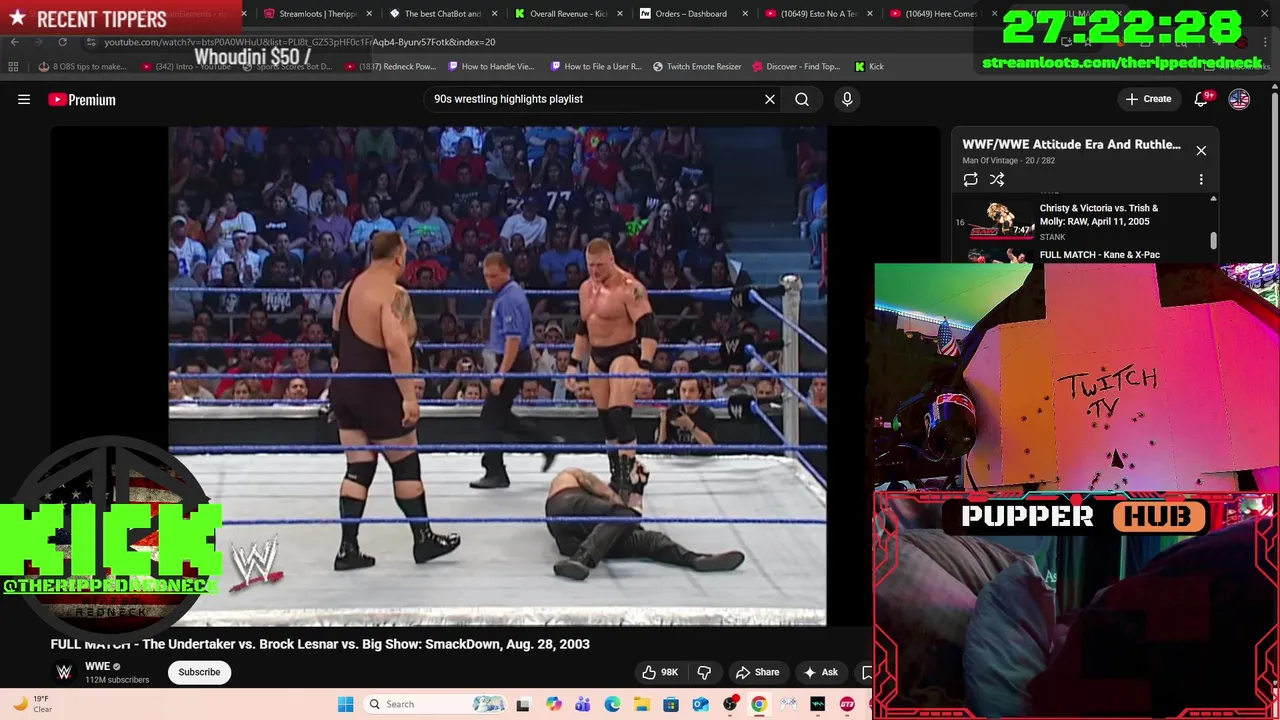Open 8 OBS tips bookmark
Image resolution: width=1280 pixels, height=720 pixels.
pos(82,67)
